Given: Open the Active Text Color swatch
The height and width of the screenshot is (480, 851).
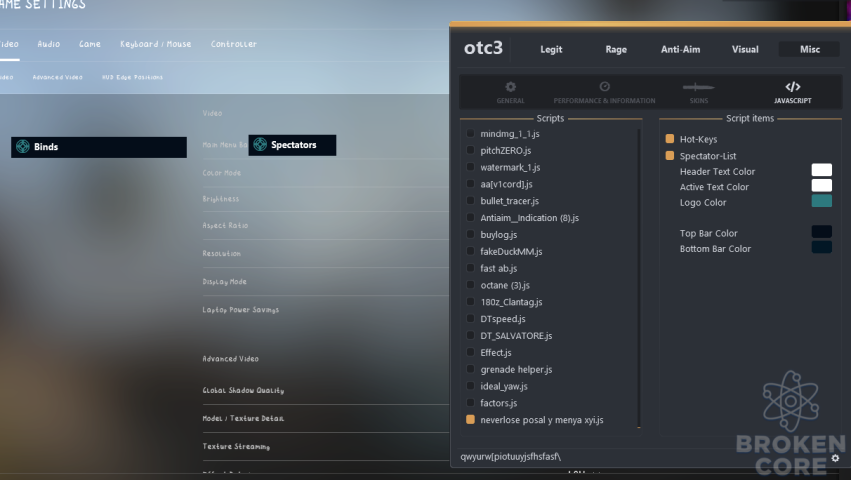Looking at the screenshot, I should [822, 185].
